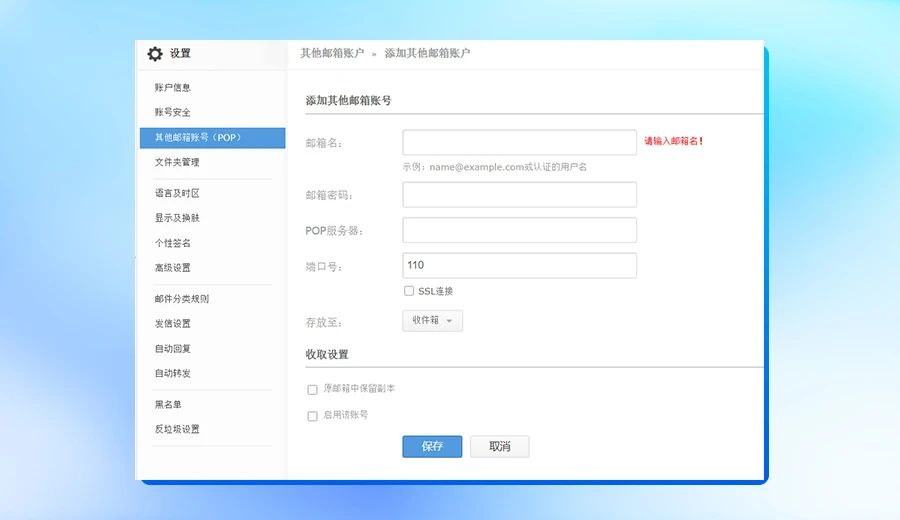Click the 取消 button
The height and width of the screenshot is (520, 900).
[x=500, y=447]
